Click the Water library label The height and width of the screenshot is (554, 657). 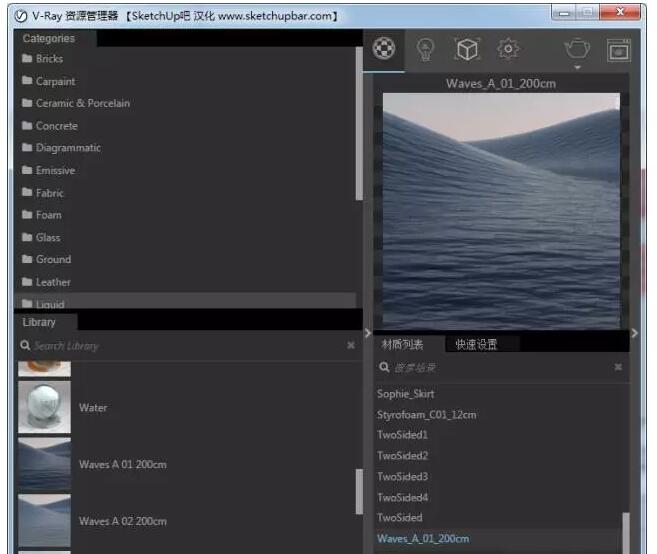[93, 408]
